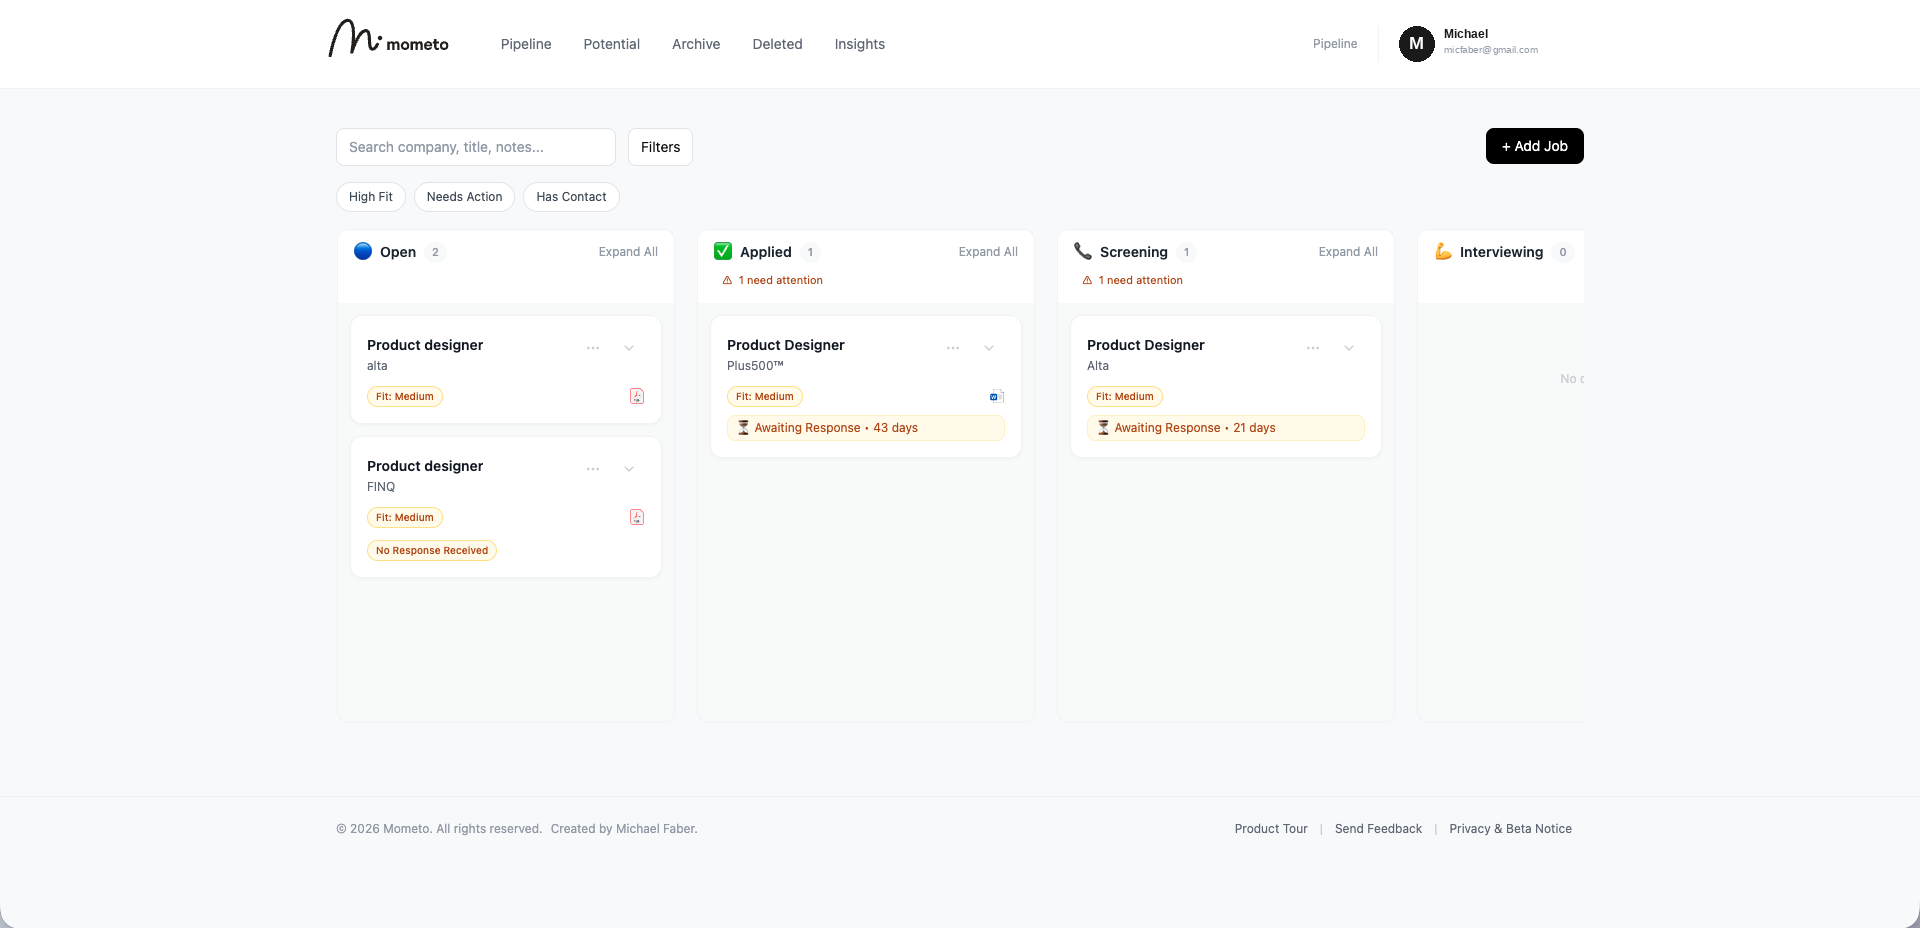Image resolution: width=1920 pixels, height=928 pixels.
Task: Open more options on Plus500 card
Action: [x=953, y=348]
